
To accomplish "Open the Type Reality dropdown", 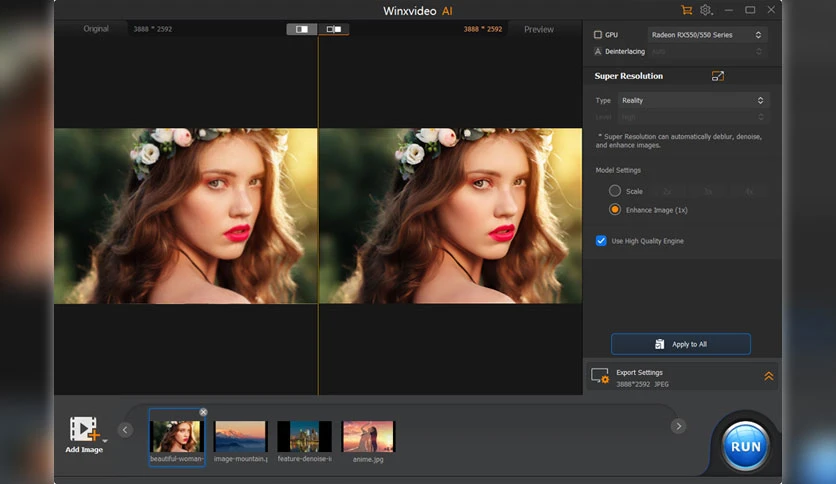I will point(693,100).
